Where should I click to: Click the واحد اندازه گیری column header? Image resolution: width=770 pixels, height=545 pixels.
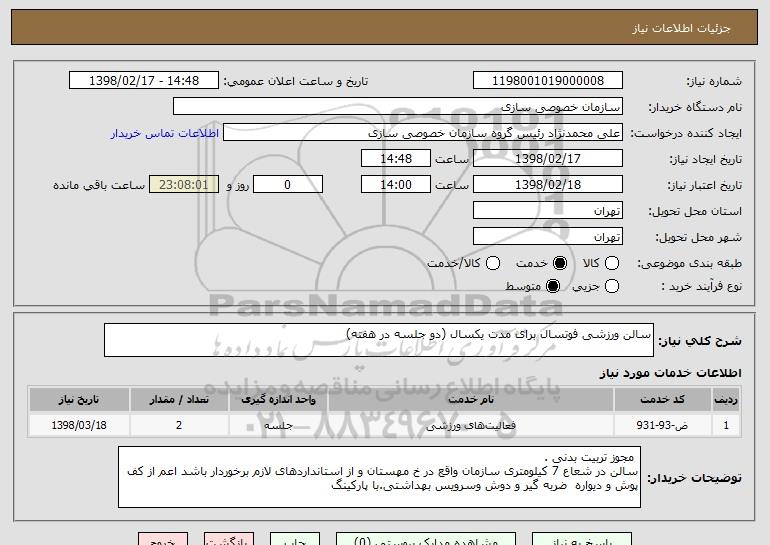point(278,400)
